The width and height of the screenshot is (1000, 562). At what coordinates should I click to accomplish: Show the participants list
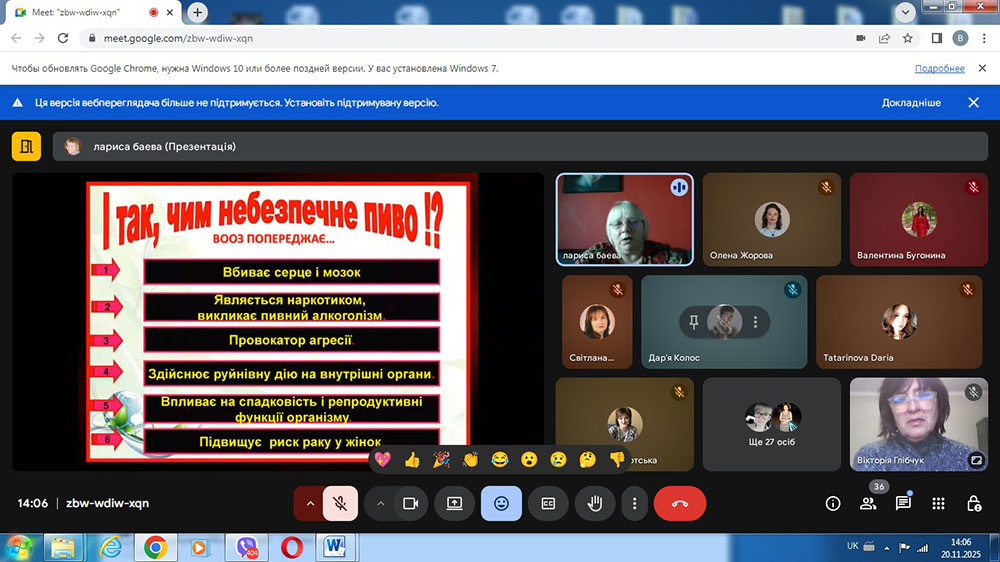868,504
